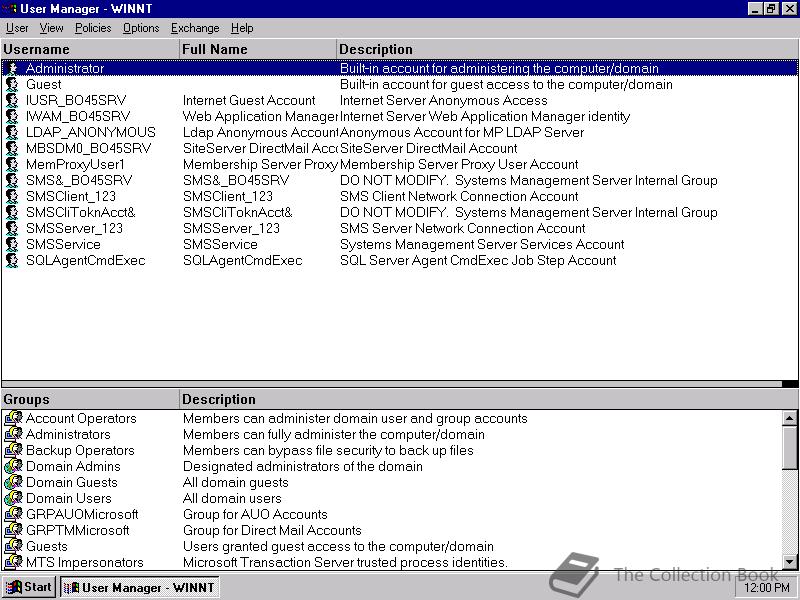Select 'Internet Guest Account' full name text
Image resolution: width=800 pixels, height=600 pixels.
pyautogui.click(x=249, y=101)
